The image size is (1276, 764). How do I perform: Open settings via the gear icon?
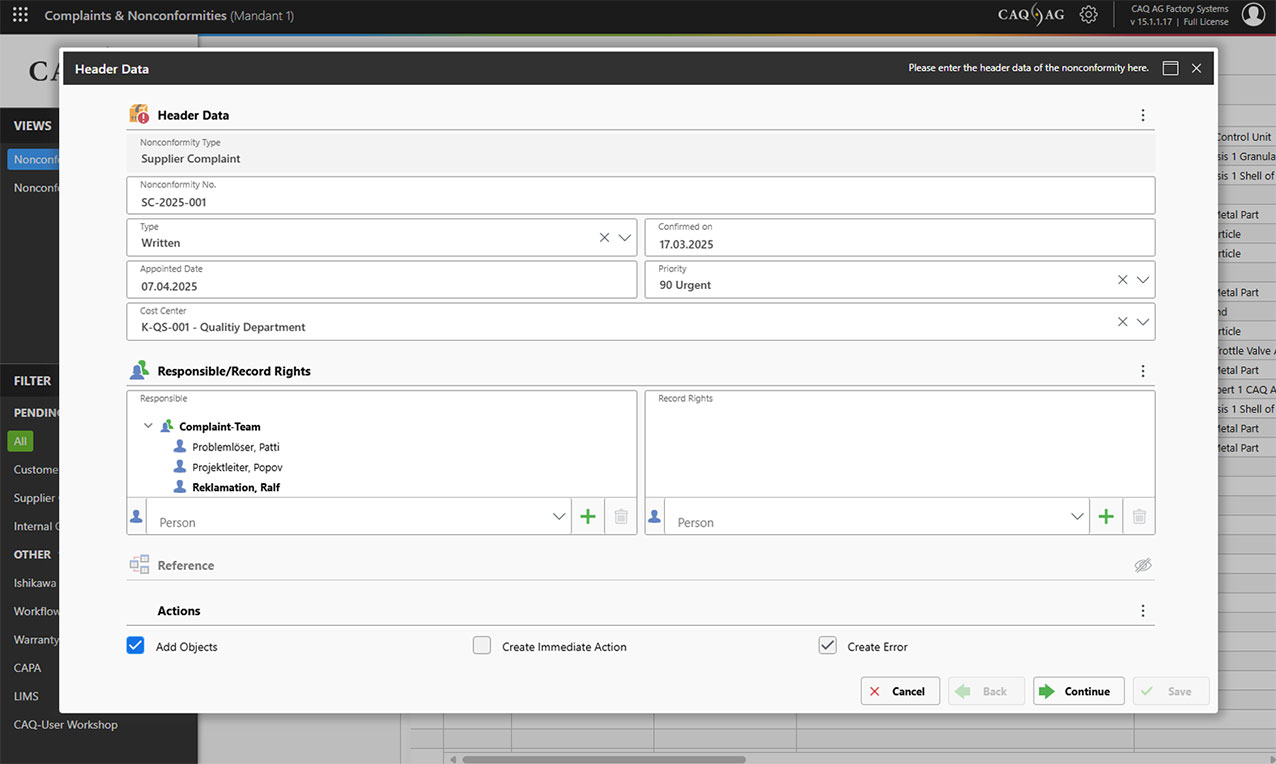click(1088, 15)
